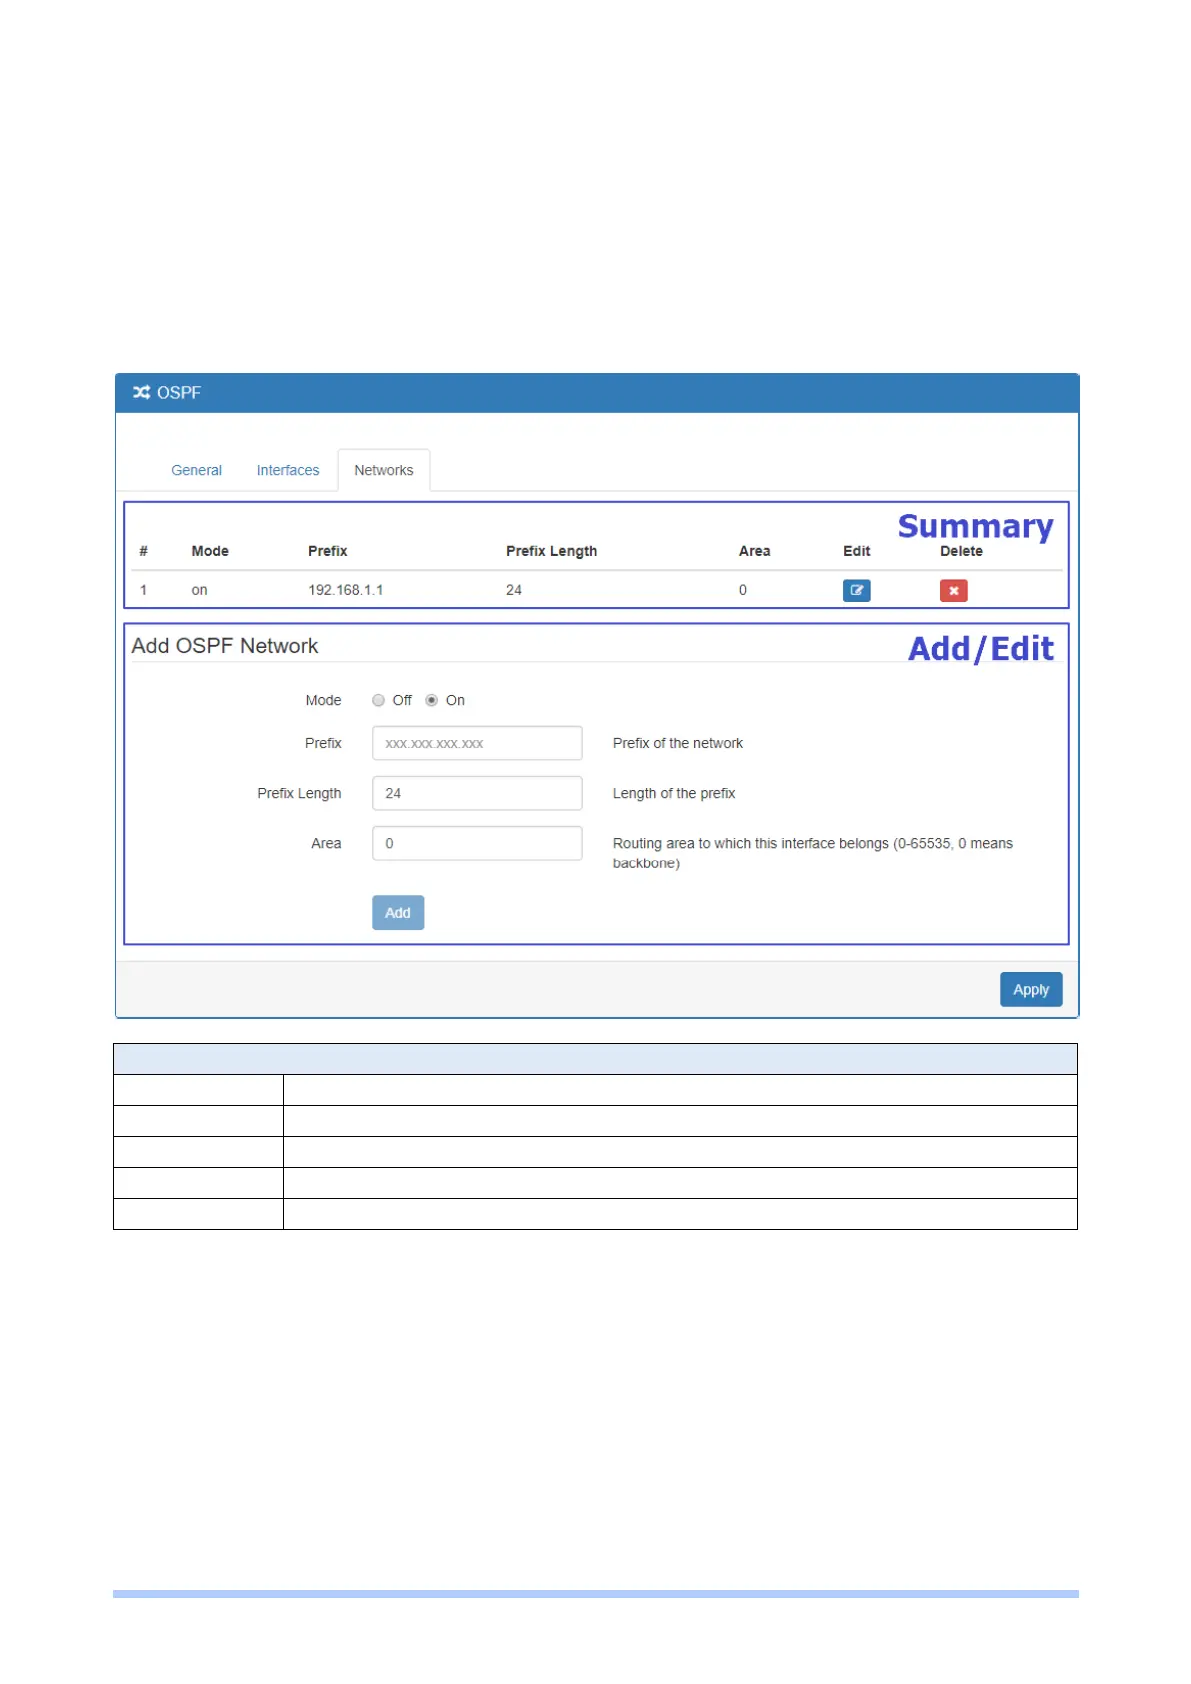Screen dimensions: 1191x1684
Task: Switch to the Interfaces tab
Action: [x=288, y=470]
